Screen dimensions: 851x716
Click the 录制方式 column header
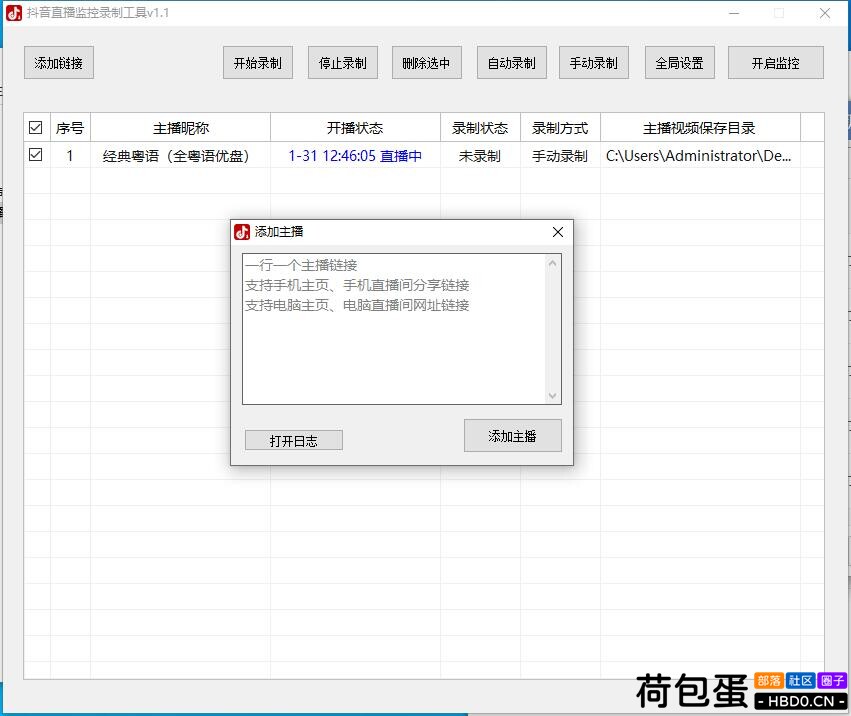point(560,128)
